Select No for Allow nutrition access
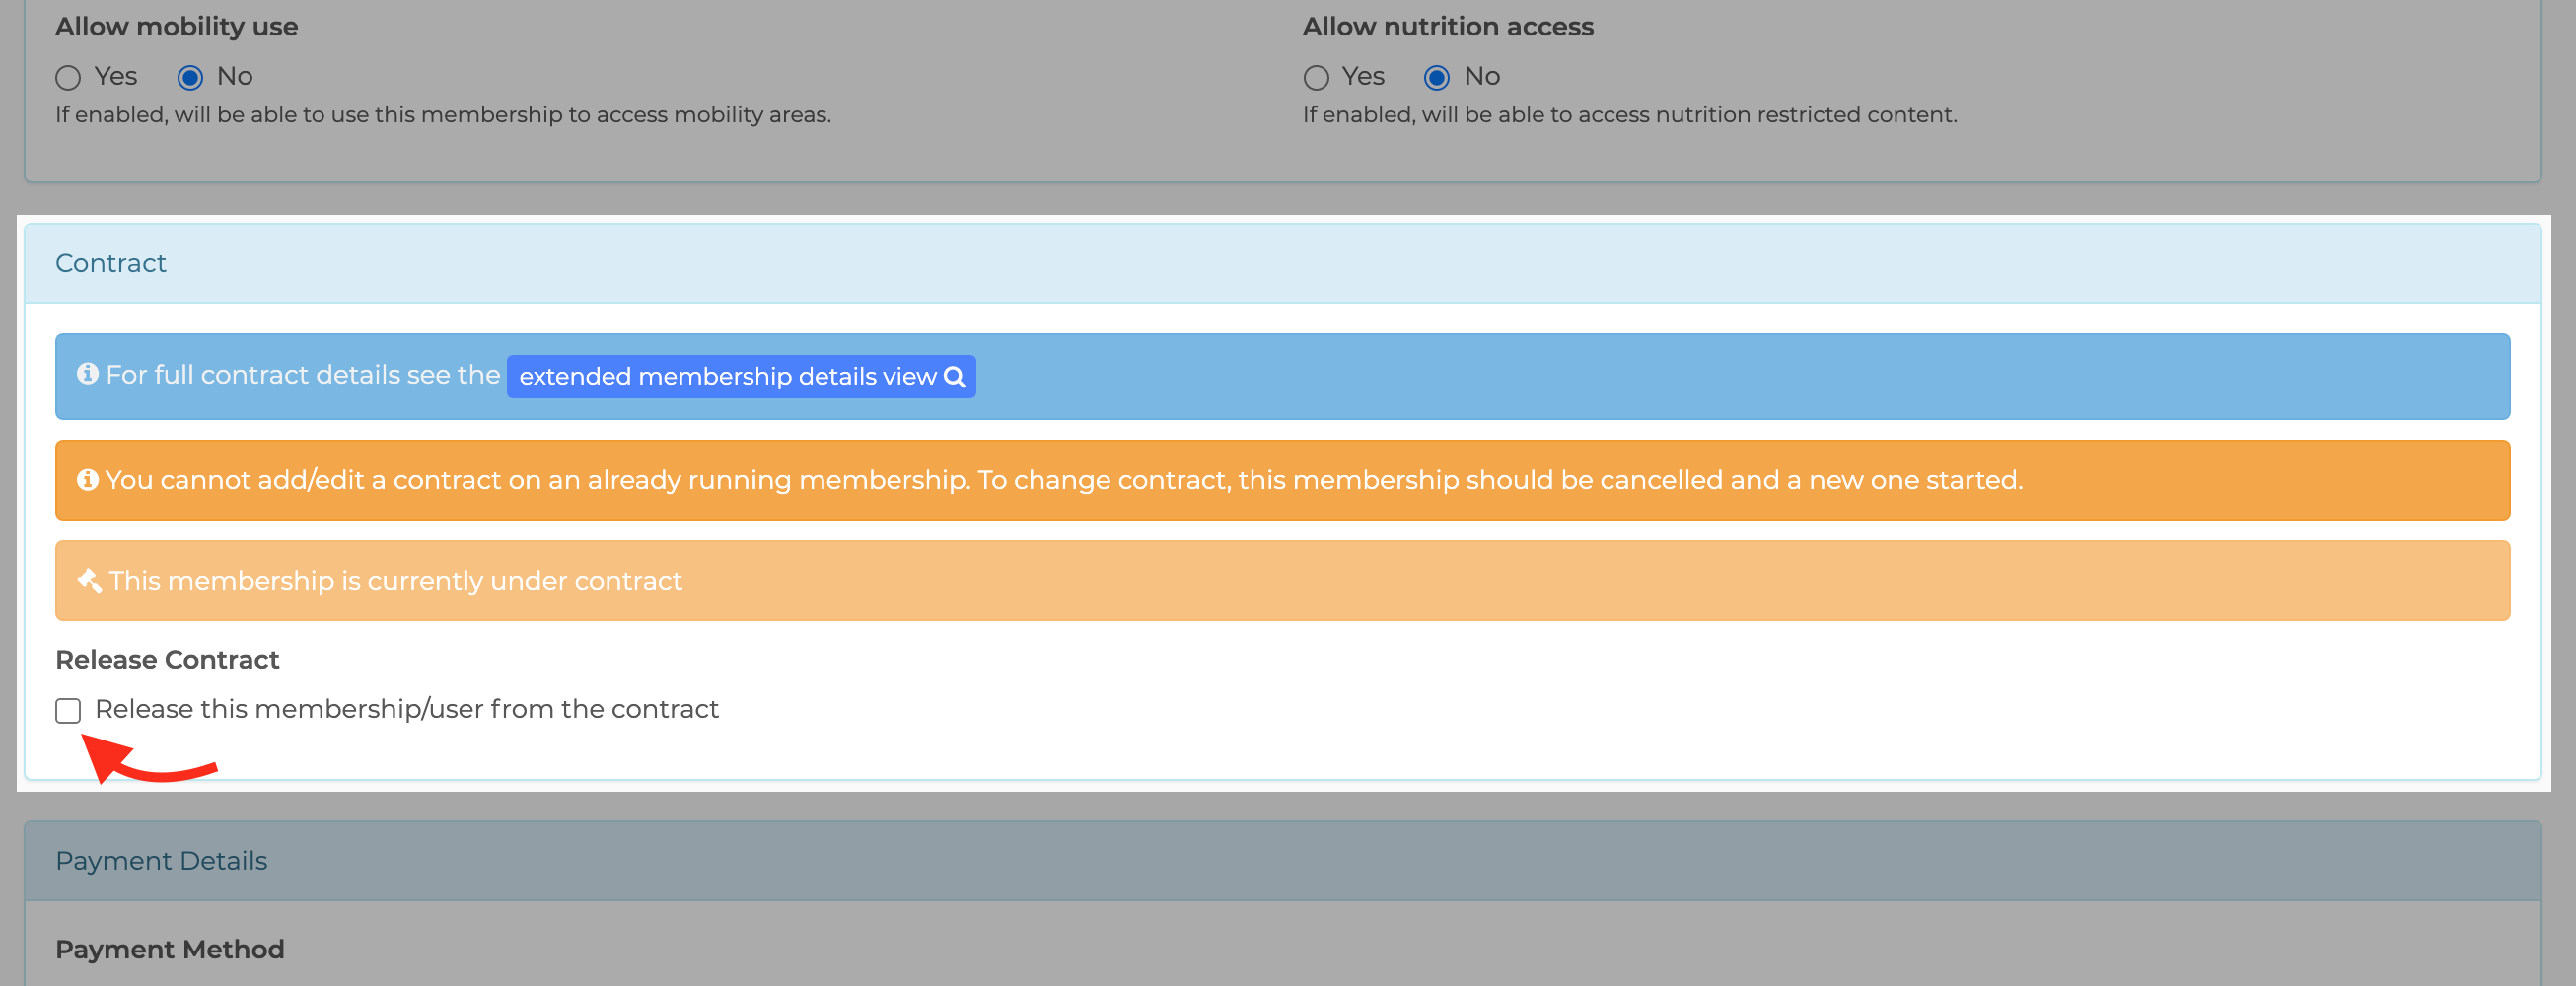This screenshot has height=986, width=2576. pyautogui.click(x=1437, y=78)
